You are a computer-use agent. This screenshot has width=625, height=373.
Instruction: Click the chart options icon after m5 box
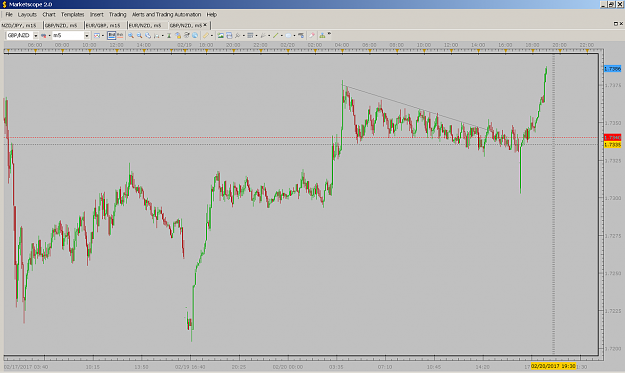pos(97,35)
